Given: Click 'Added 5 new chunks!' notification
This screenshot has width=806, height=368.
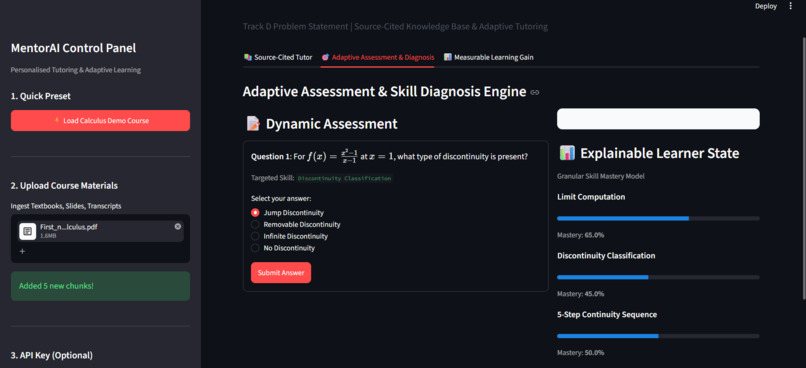Looking at the screenshot, I should (100, 286).
